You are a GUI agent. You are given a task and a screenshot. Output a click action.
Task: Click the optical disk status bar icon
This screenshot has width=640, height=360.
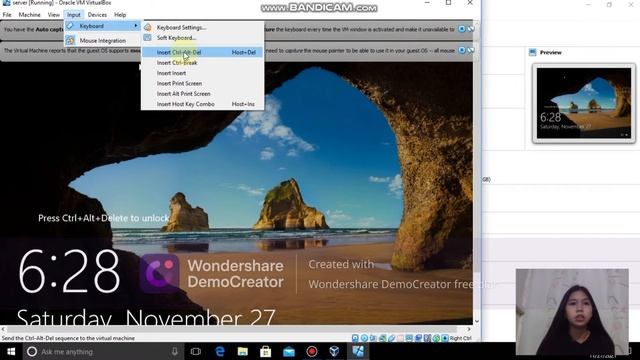coord(364,338)
